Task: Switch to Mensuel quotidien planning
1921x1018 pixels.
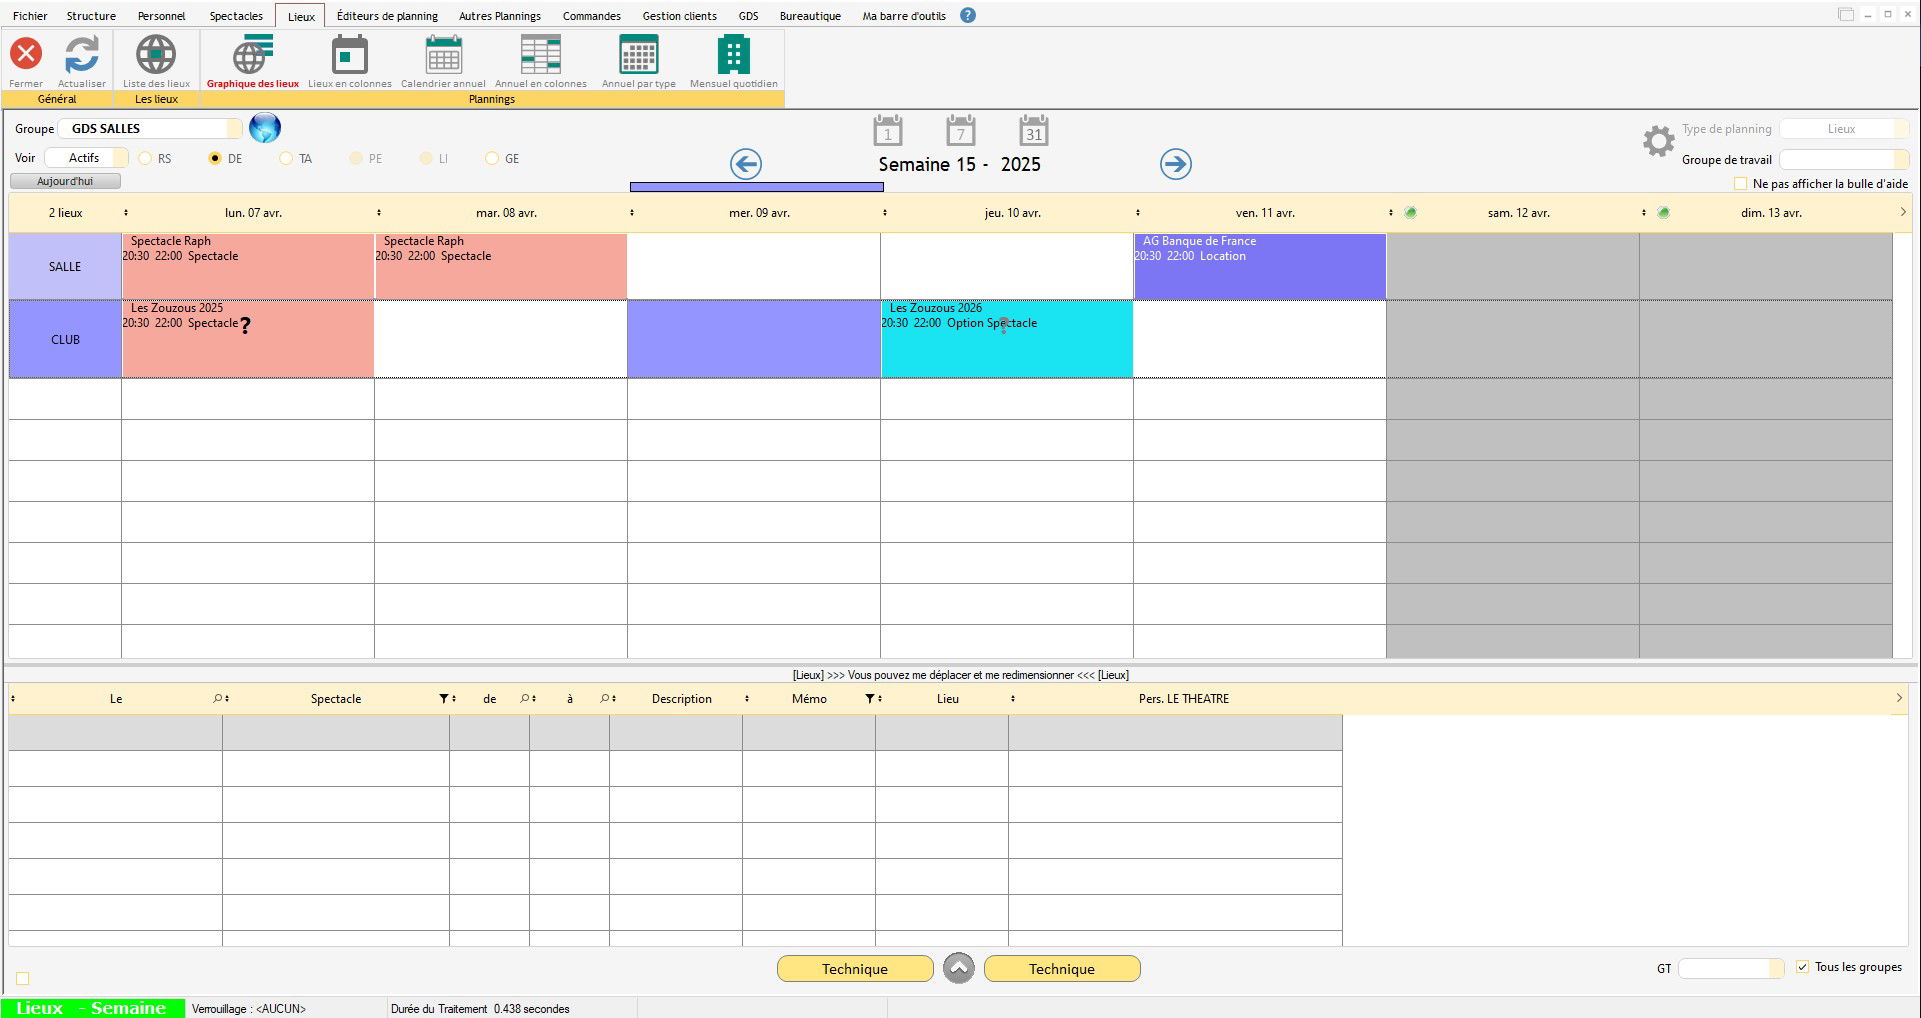Action: [x=733, y=56]
